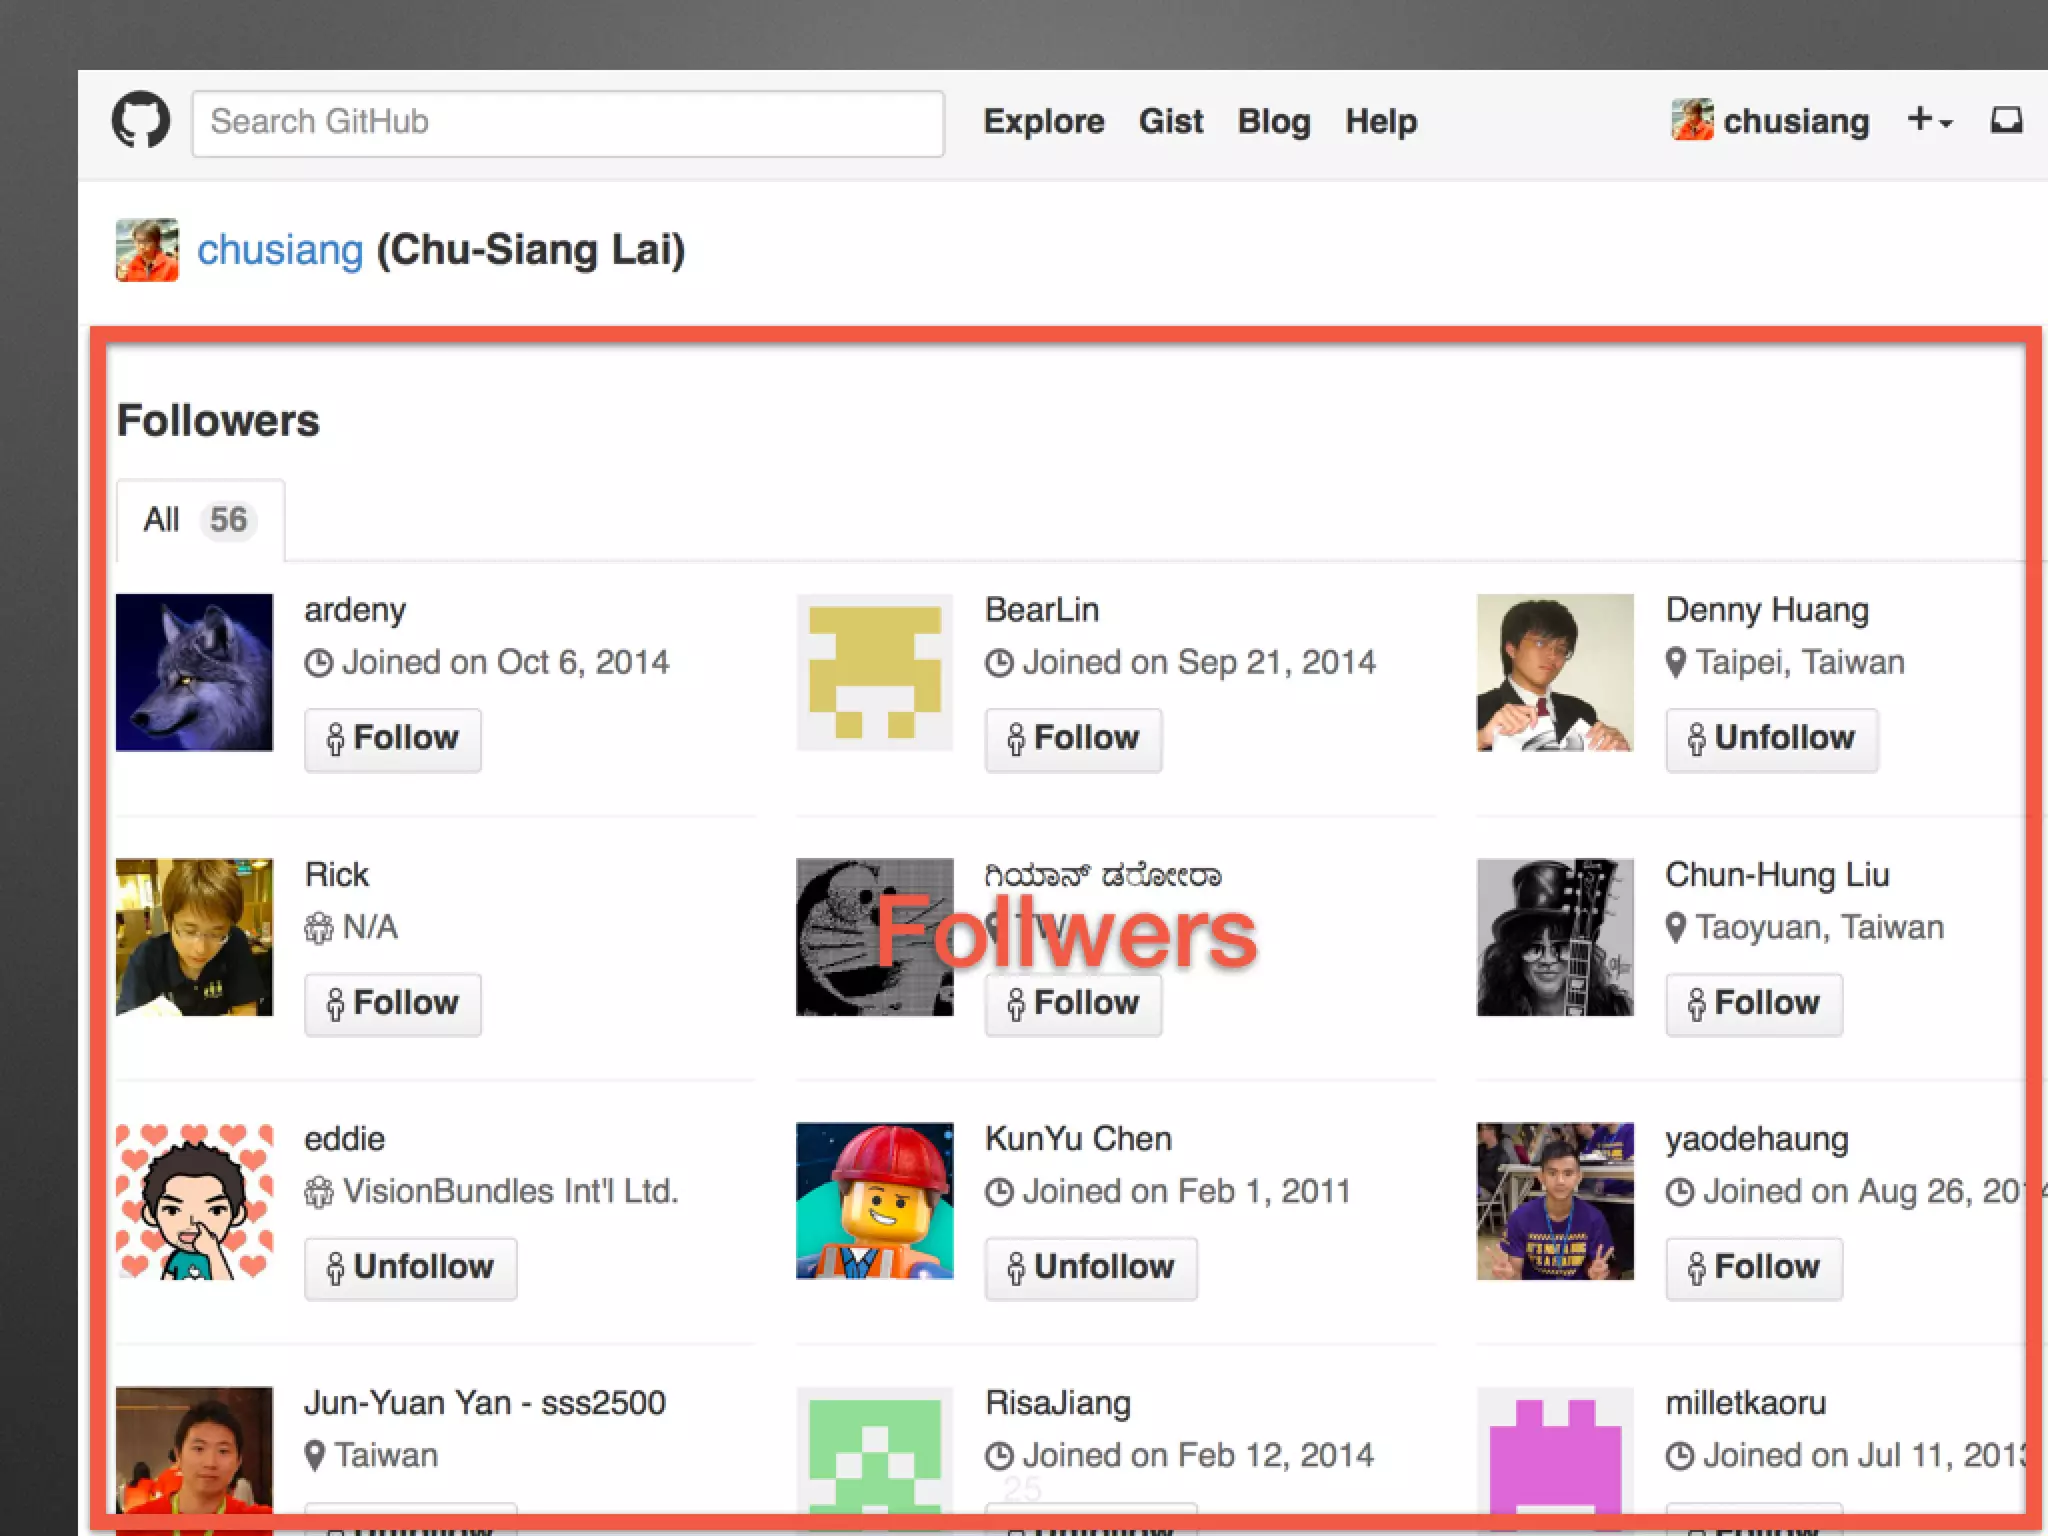Click the GitHub Octocat logo
Image resolution: width=2048 pixels, height=1536 pixels.
pyautogui.click(x=141, y=121)
